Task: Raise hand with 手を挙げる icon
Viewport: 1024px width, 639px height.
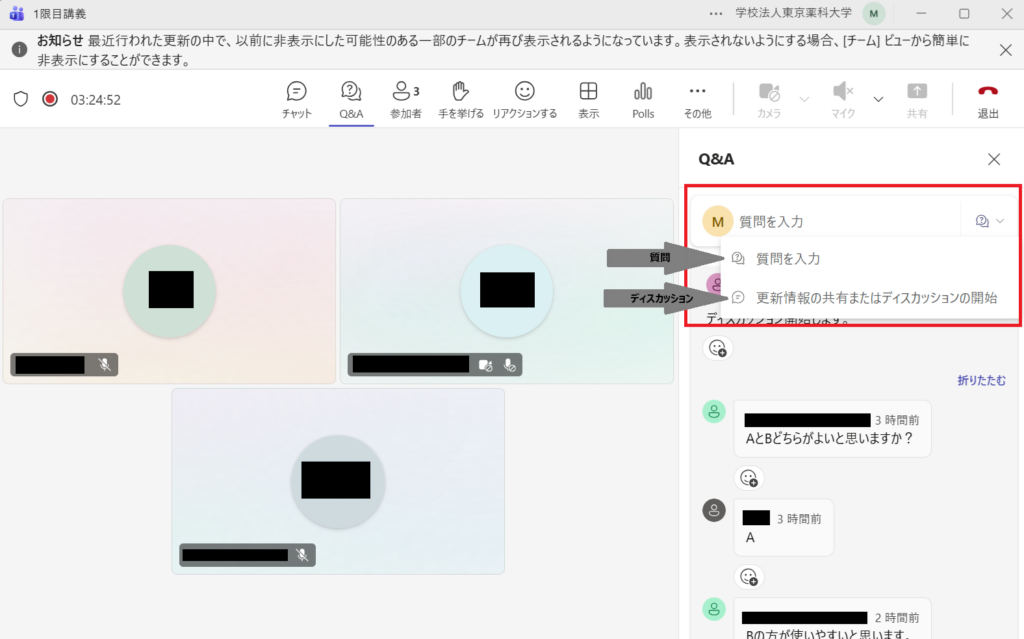Action: click(460, 100)
